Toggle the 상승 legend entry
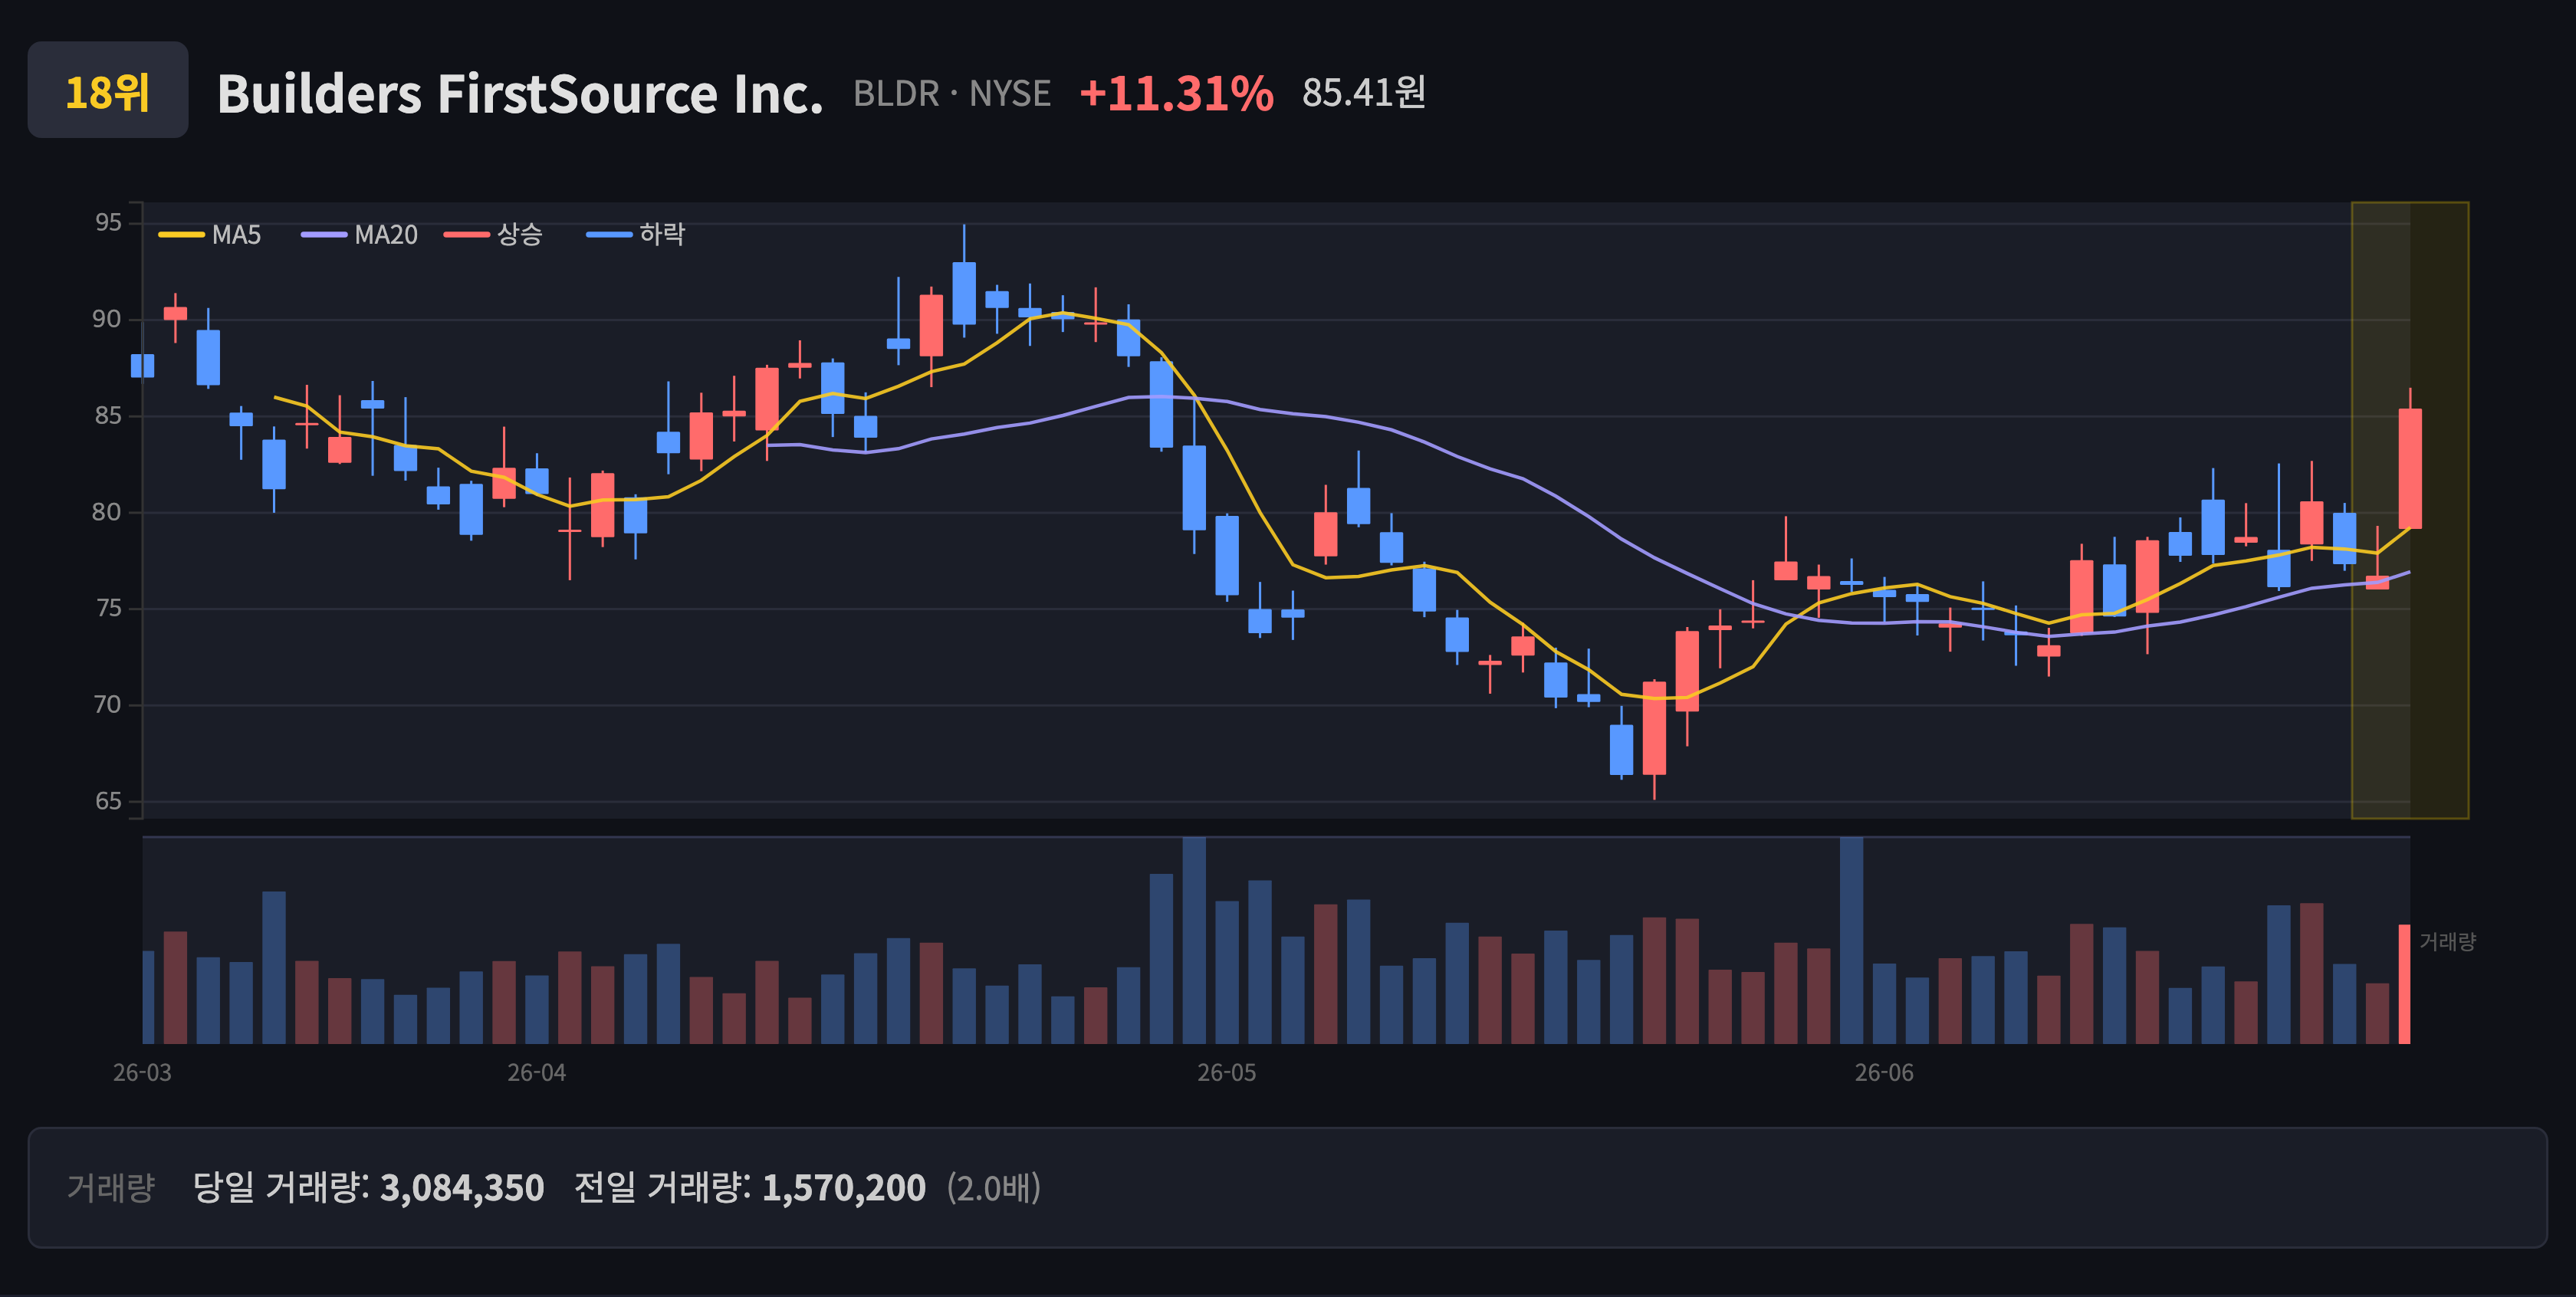The width and height of the screenshot is (2576, 1297). click(494, 235)
